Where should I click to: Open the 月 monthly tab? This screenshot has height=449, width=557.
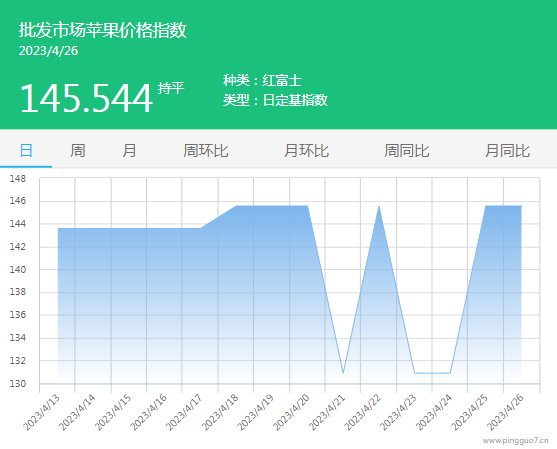[x=129, y=150]
